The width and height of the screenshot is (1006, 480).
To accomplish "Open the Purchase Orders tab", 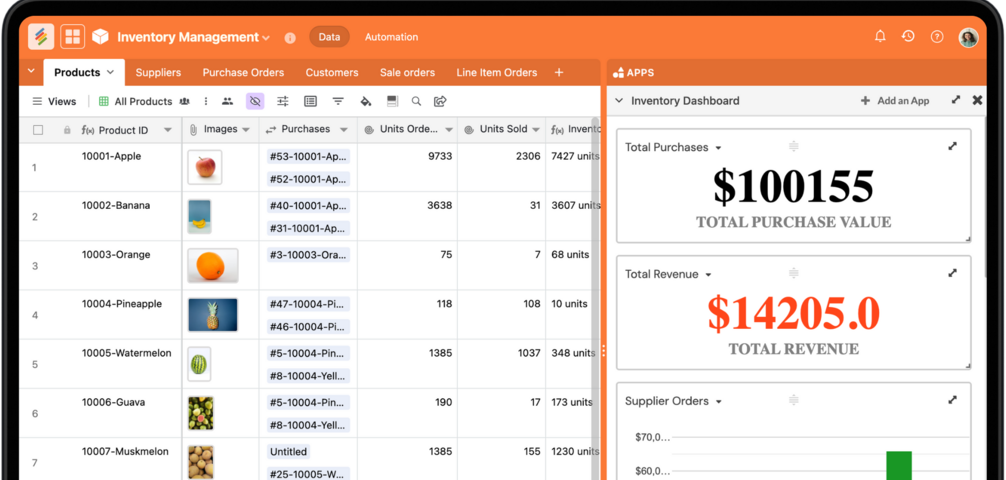I will coord(243,72).
